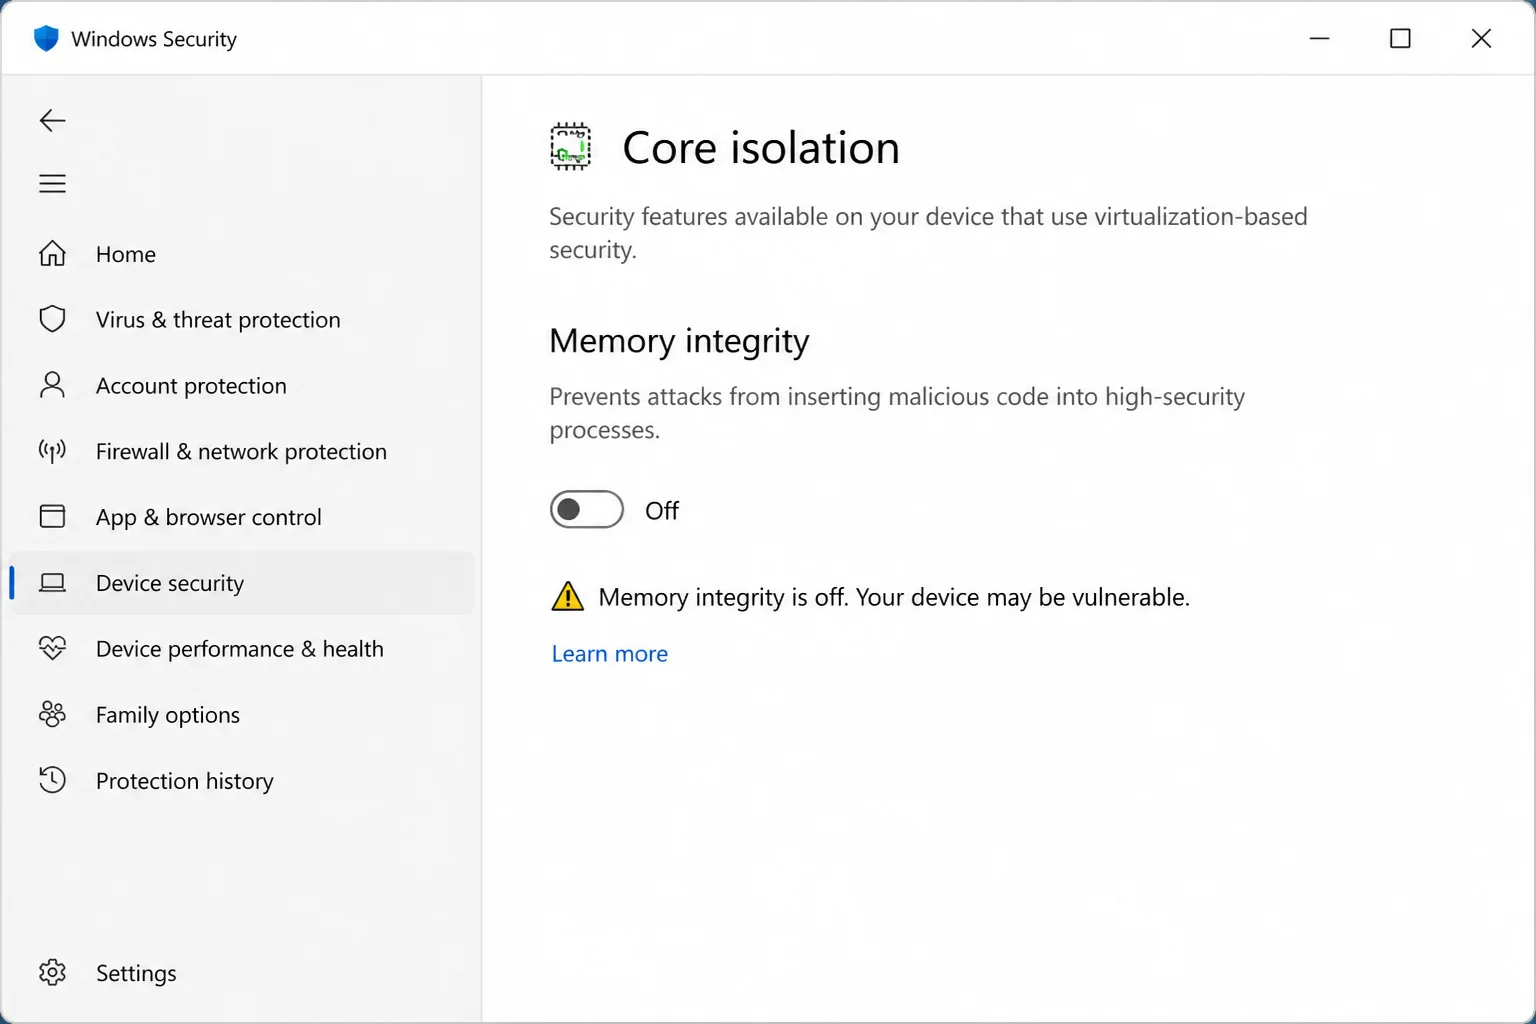Click the 'Prevents attacks from inserting' description
Viewport: 1536px width, 1024px height.
tap(897, 413)
